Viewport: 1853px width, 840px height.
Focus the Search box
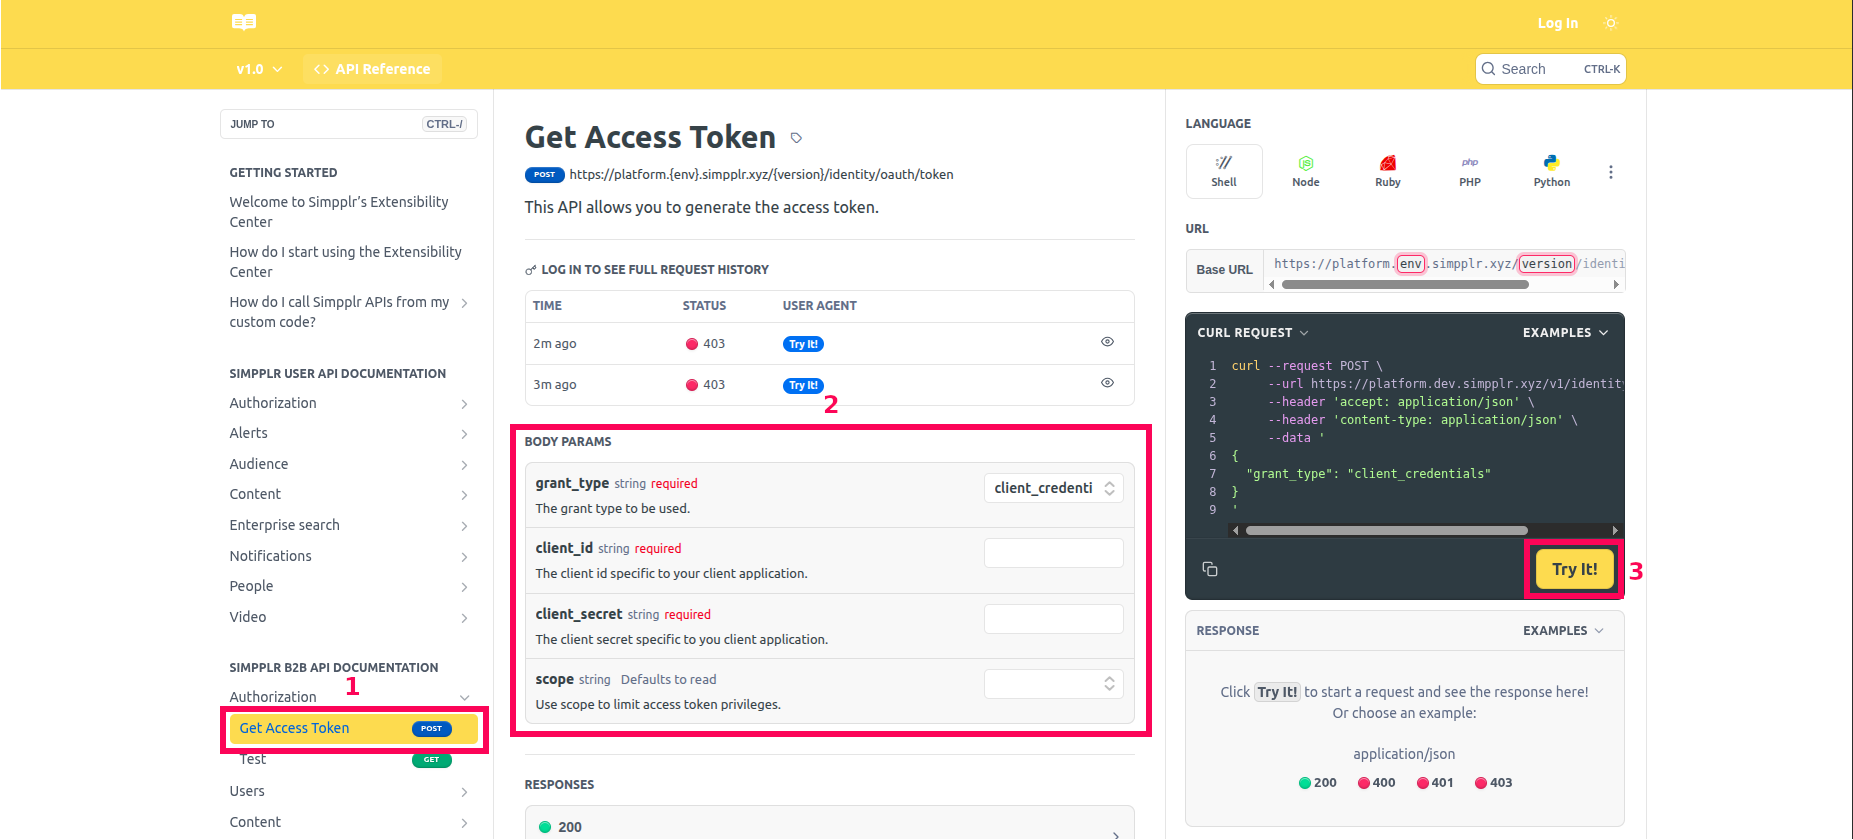(x=1550, y=69)
